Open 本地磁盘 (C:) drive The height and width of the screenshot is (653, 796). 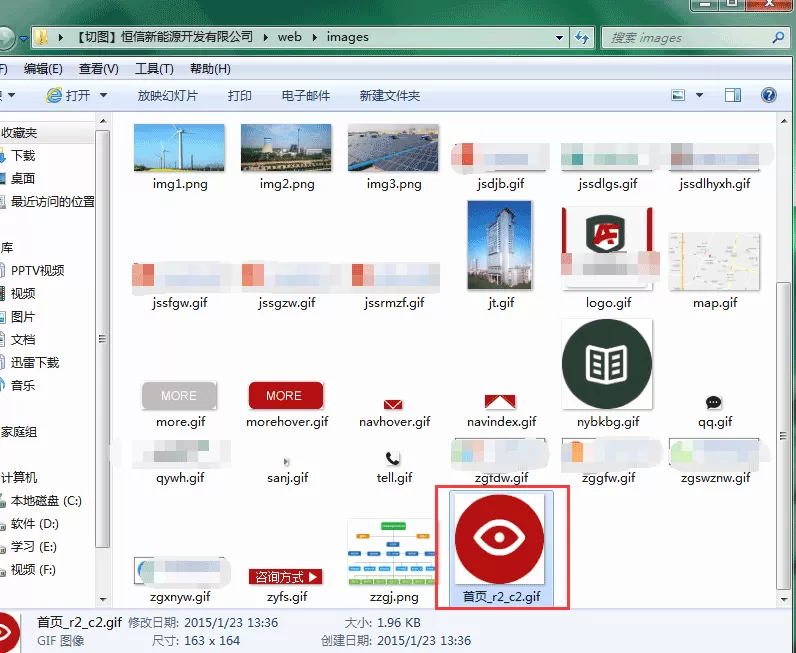coord(46,501)
